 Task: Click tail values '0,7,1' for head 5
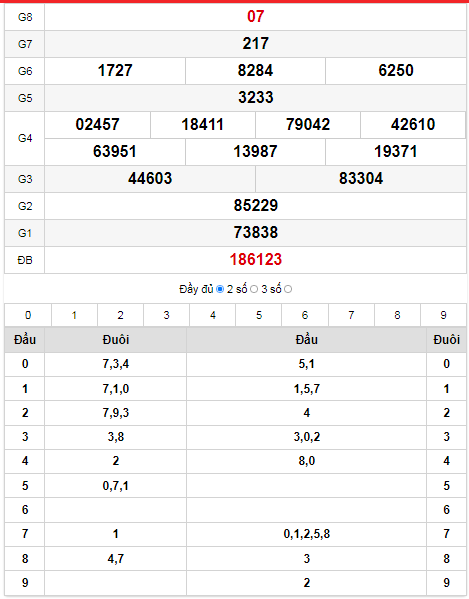116,486
